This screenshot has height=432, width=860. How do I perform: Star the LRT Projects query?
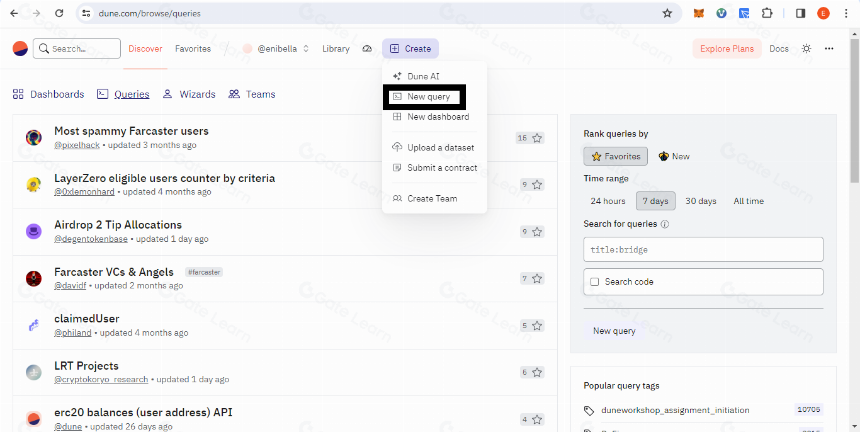538,372
